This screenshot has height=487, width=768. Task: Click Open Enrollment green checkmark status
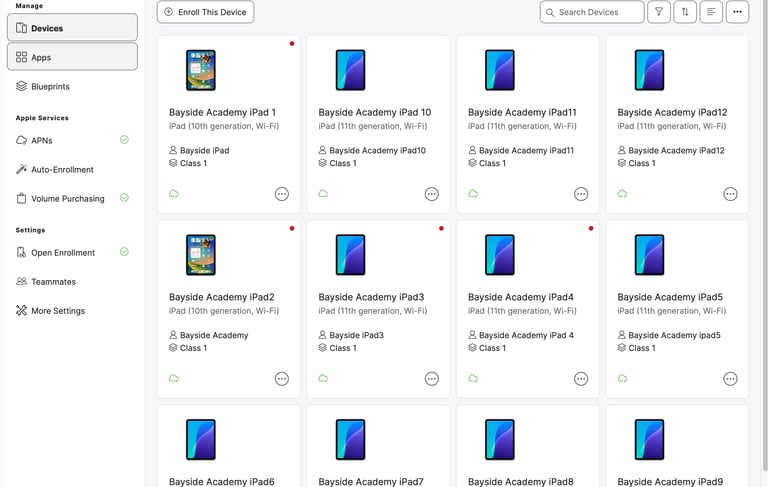124,251
